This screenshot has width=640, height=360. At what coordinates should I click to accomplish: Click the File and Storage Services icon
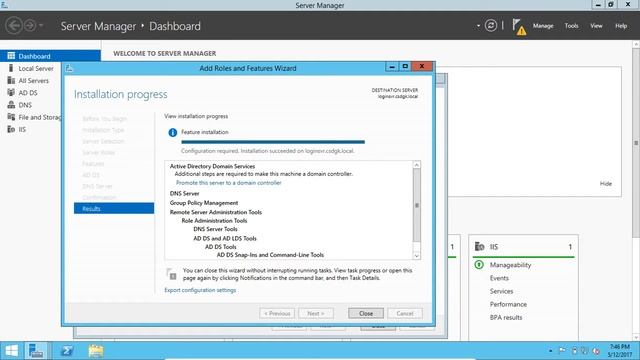click(x=11, y=117)
